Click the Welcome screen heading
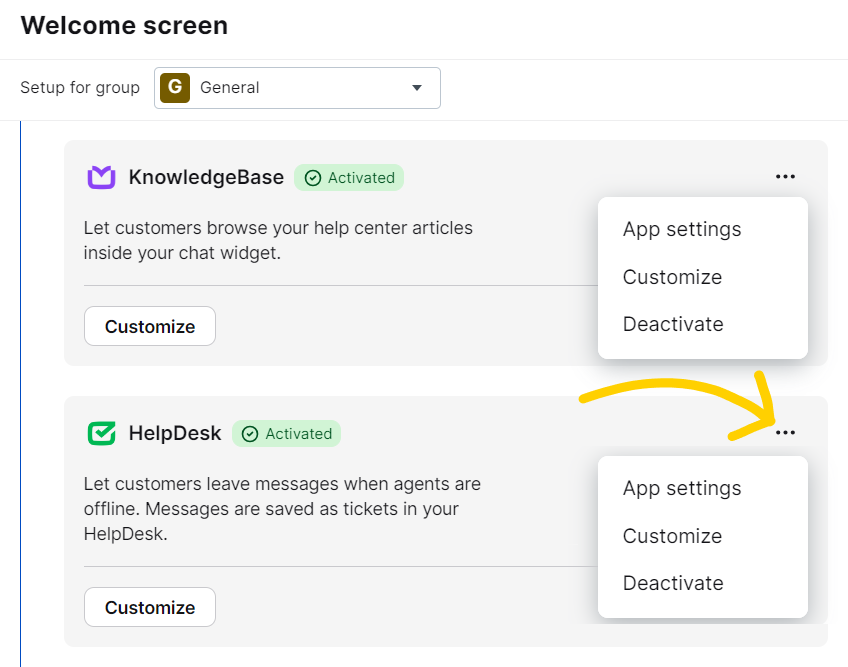 pyautogui.click(x=124, y=25)
